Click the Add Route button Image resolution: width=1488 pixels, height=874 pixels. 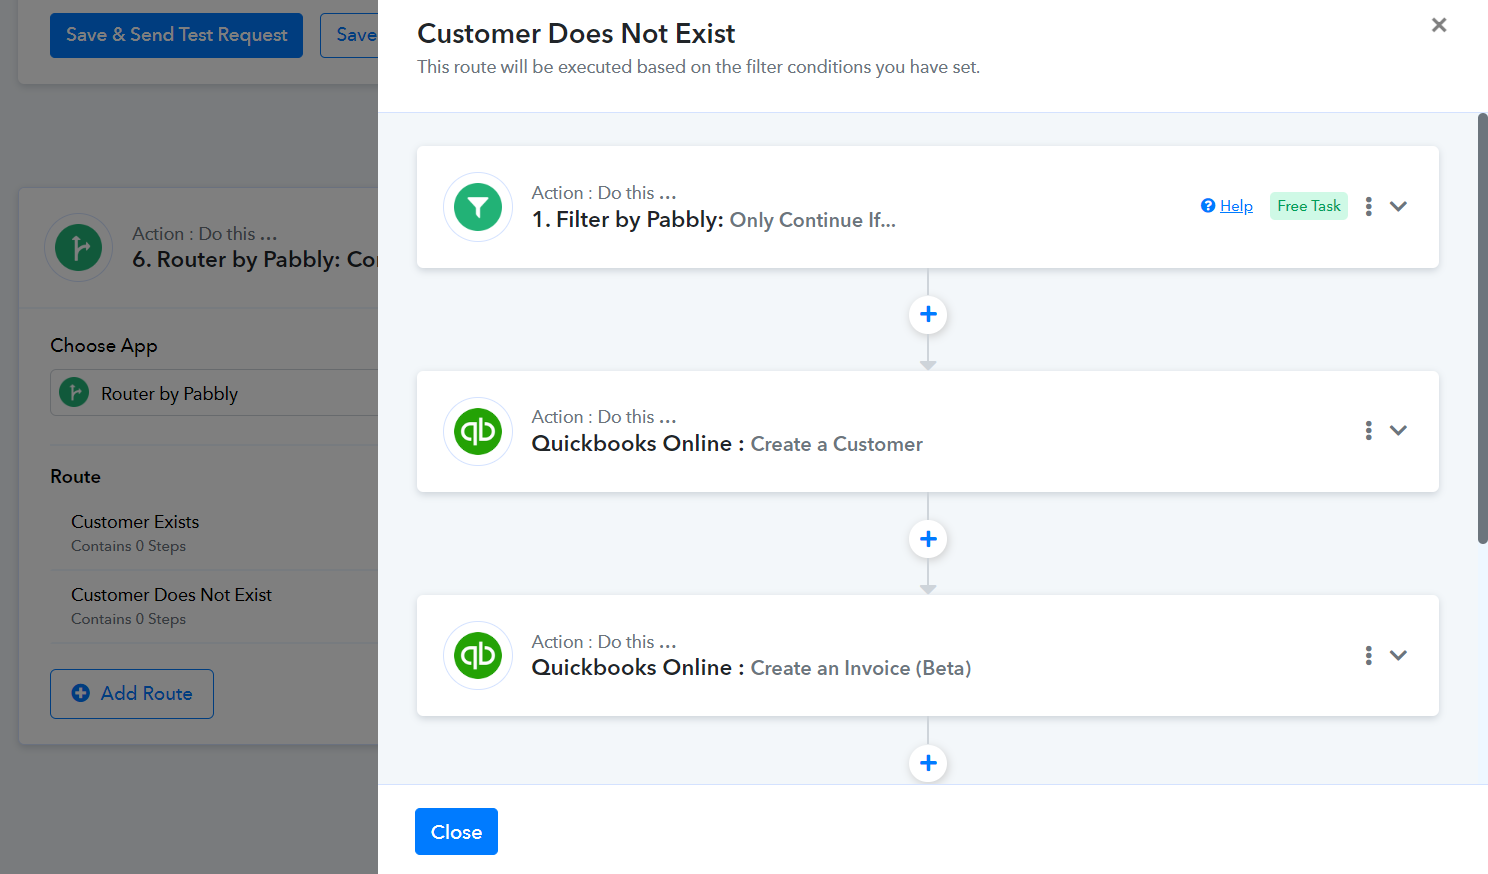pos(132,694)
